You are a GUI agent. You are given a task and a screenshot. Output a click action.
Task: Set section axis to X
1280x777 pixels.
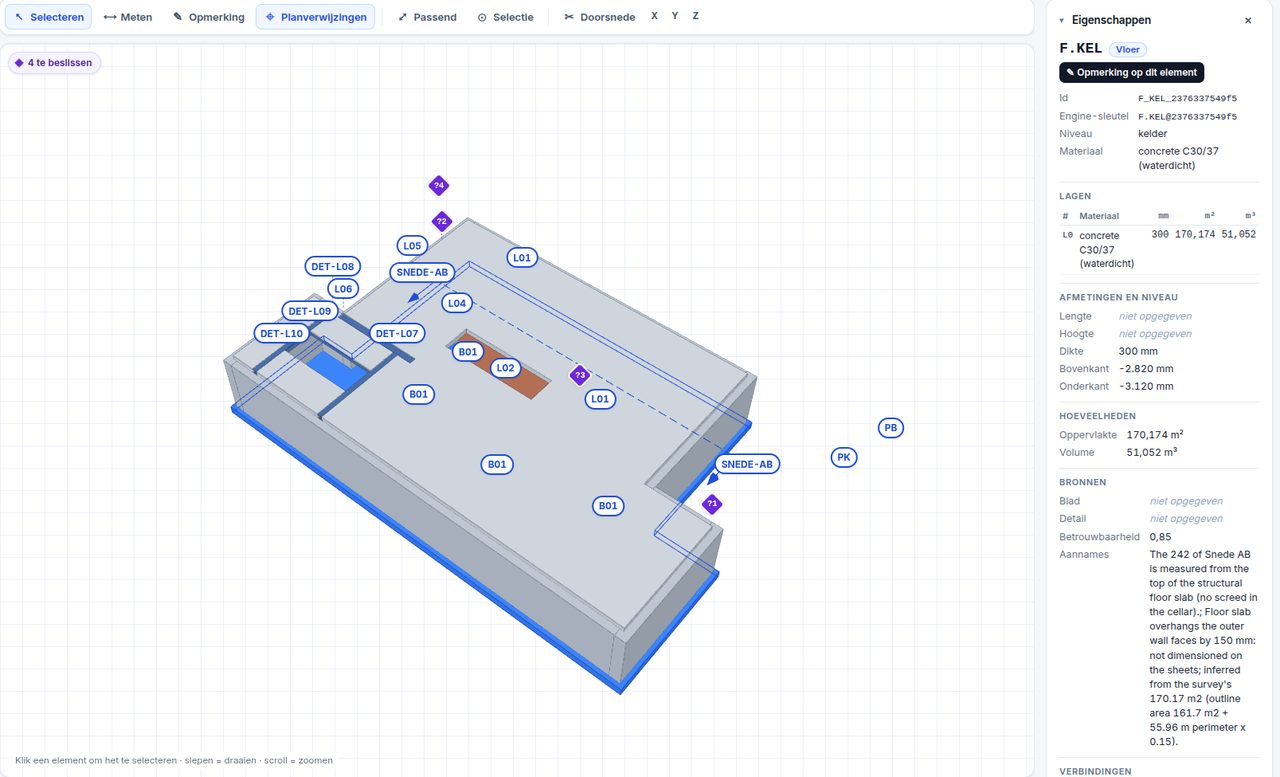point(654,16)
